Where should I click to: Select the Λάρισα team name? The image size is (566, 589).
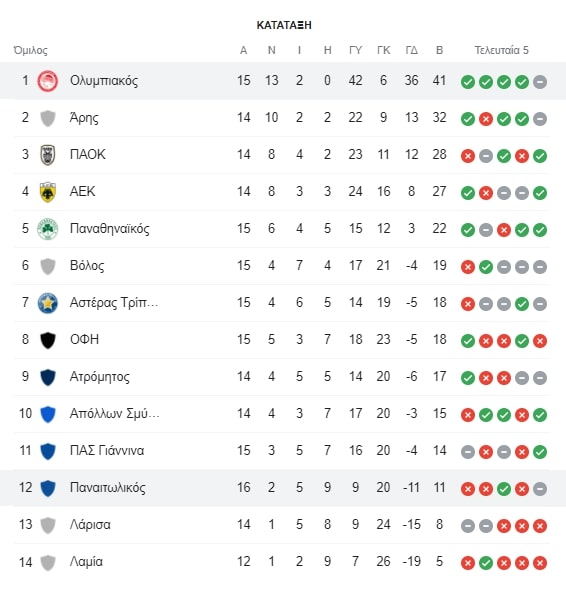pyautogui.click(x=90, y=524)
